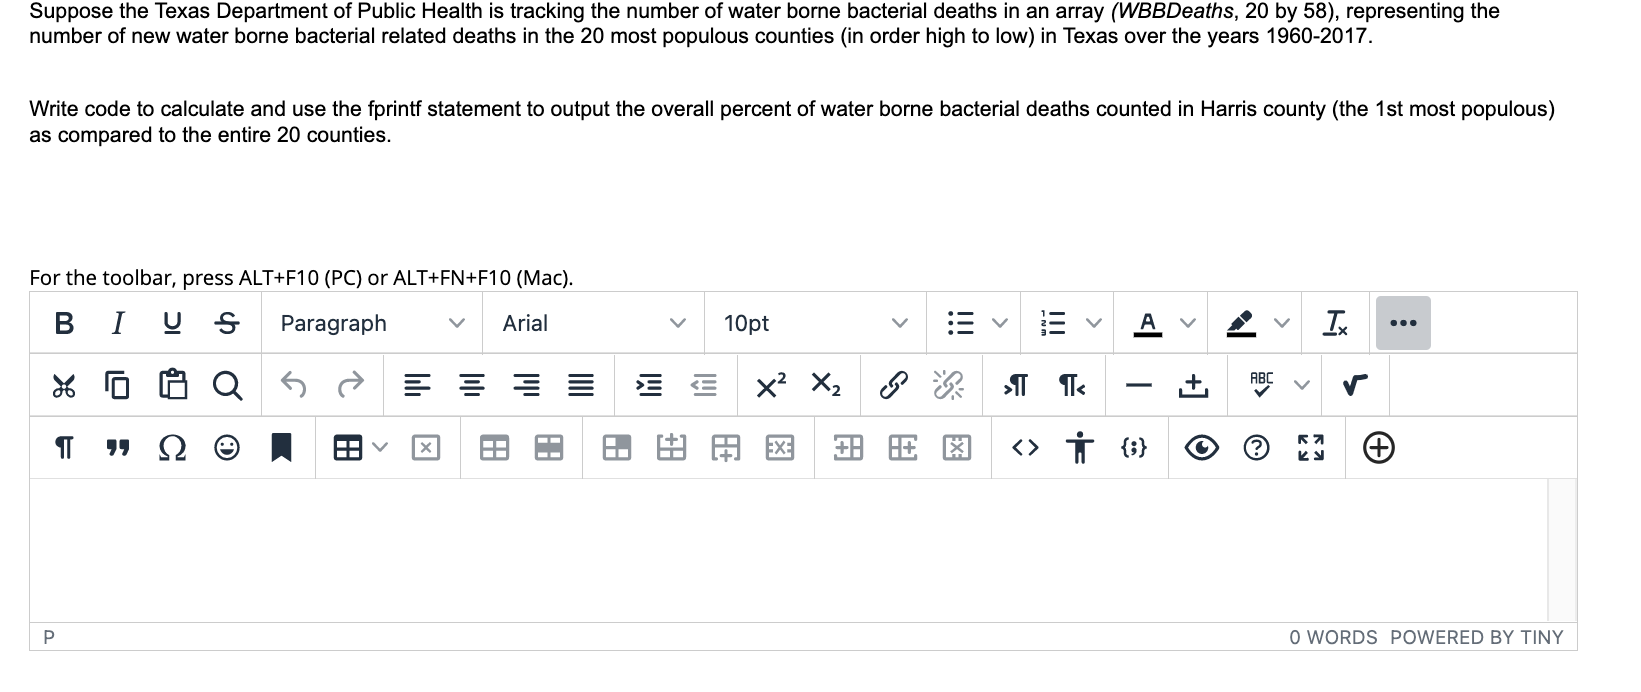Viewport: 1641px width, 692px height.
Task: Toggle italic formatting
Action: click(118, 323)
